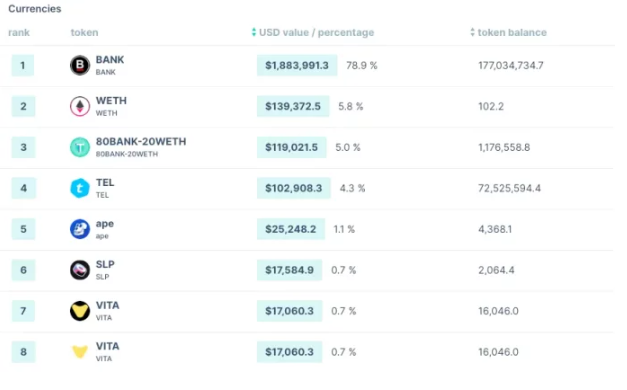
Task: Click the TEL token logo icon
Action: pyautogui.click(x=80, y=188)
